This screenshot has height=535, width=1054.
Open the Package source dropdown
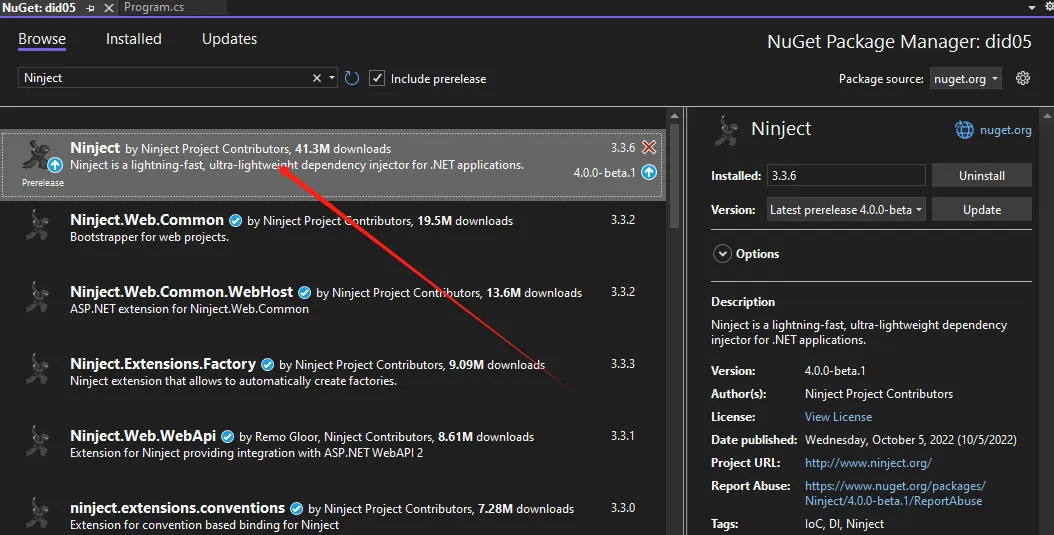click(966, 79)
